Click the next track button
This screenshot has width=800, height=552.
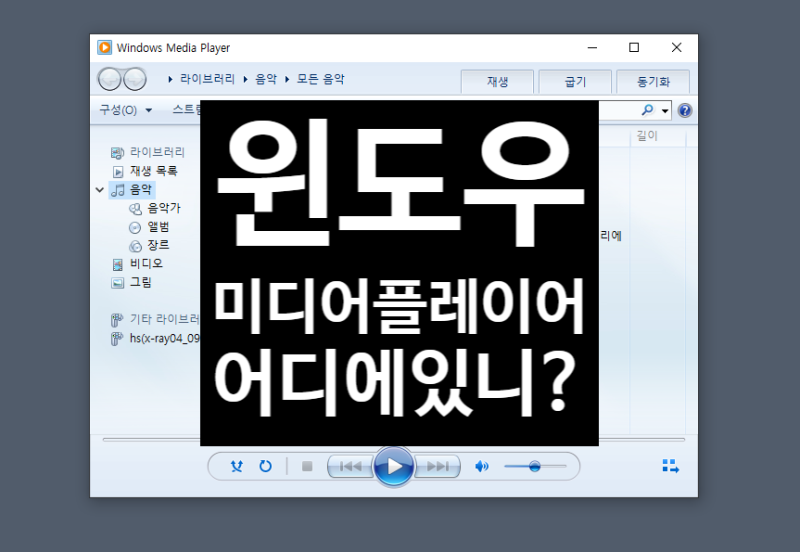tap(437, 466)
